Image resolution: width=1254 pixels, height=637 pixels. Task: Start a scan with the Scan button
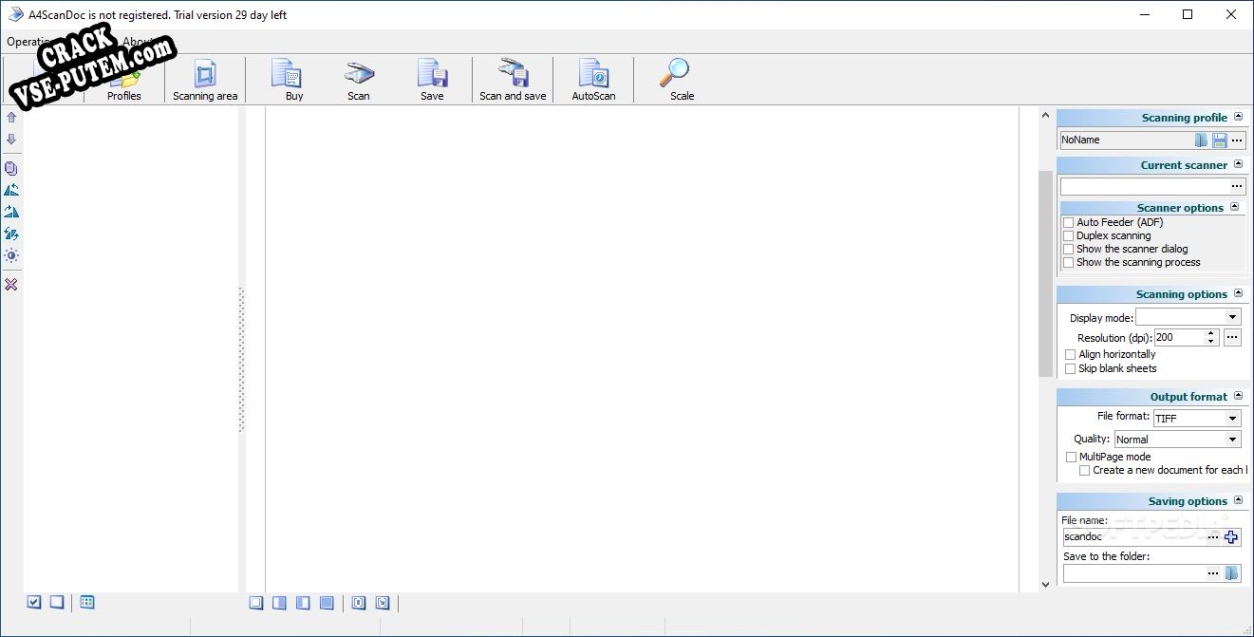pyautogui.click(x=358, y=80)
